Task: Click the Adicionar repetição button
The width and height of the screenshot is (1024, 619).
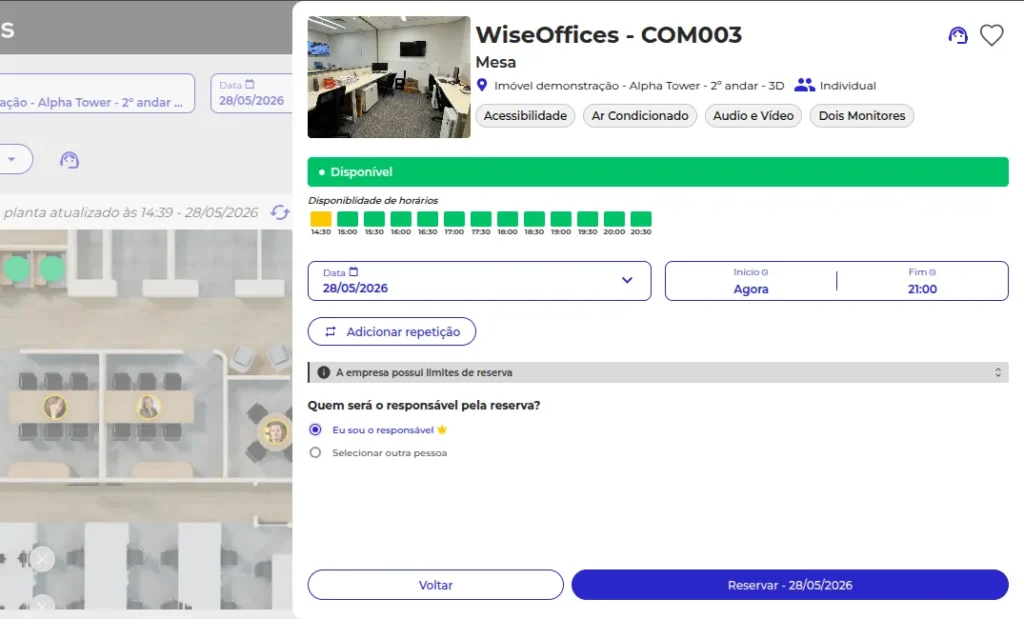Action: pos(392,332)
